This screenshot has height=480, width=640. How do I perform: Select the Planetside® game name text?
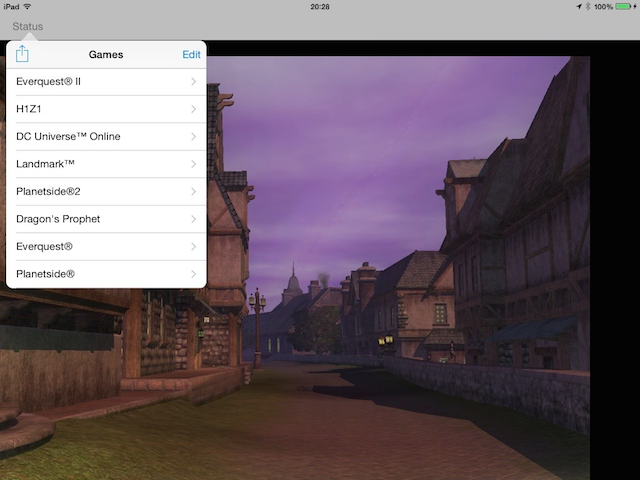(x=45, y=274)
